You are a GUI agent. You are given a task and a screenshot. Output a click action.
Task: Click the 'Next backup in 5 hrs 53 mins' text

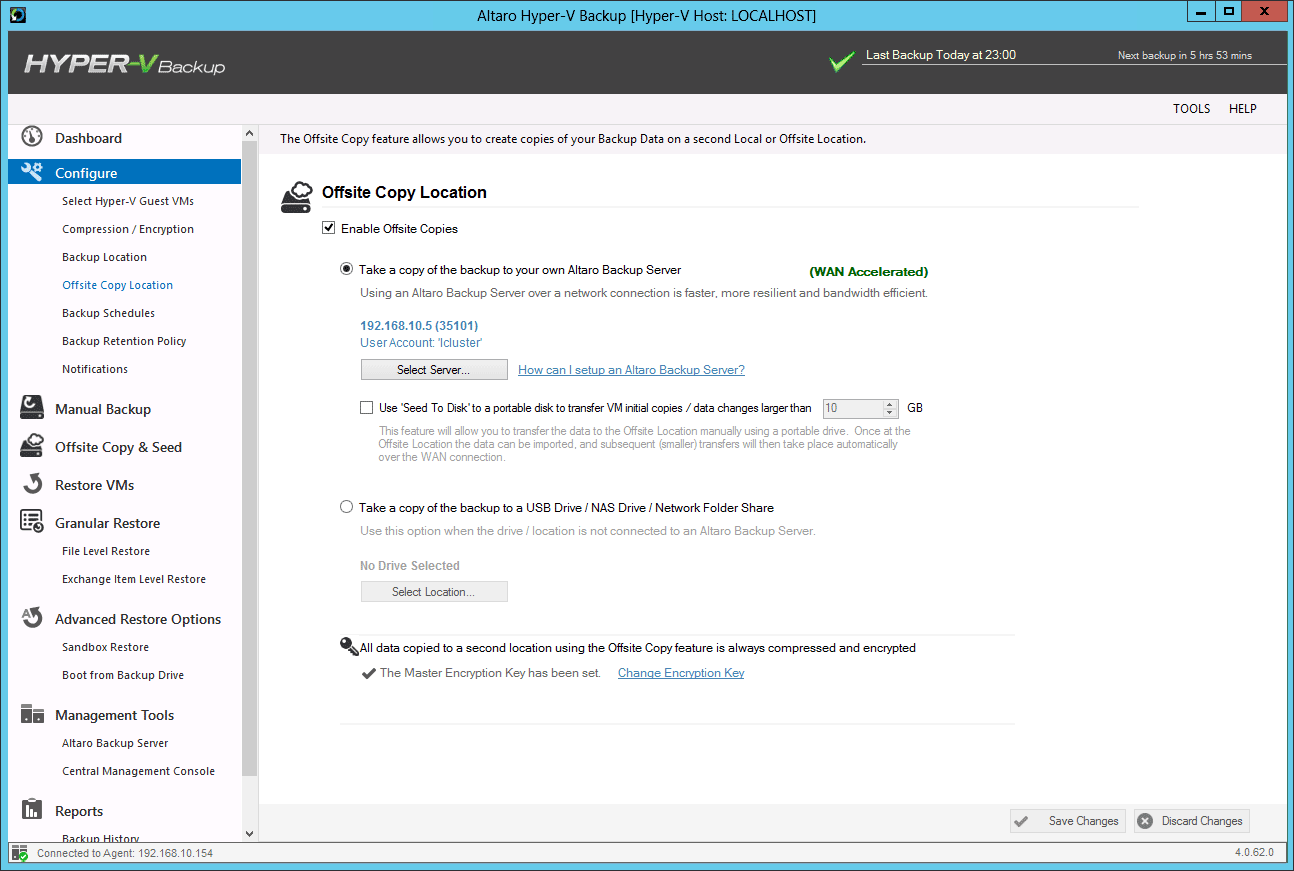(1185, 56)
